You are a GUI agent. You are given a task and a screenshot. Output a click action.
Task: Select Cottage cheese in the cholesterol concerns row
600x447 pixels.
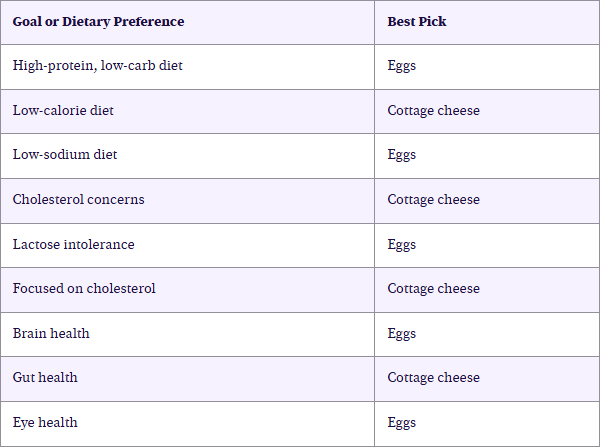[434, 199]
